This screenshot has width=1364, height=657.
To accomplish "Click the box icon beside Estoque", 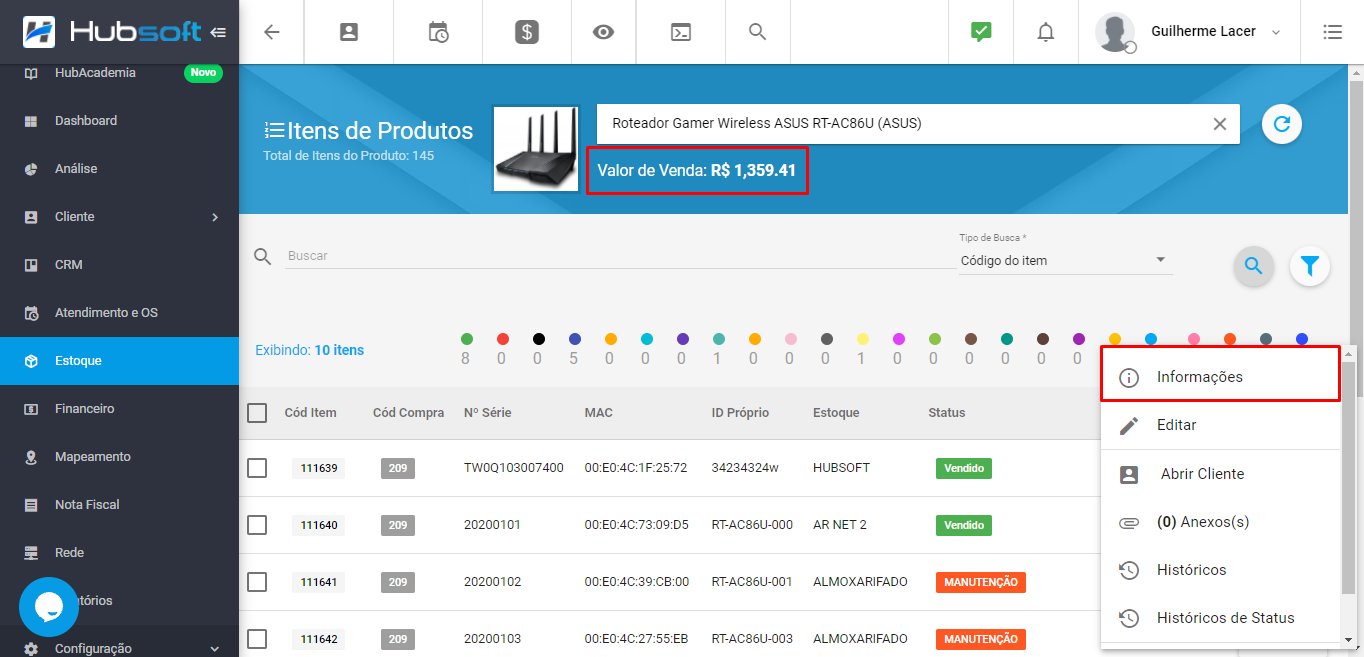I will 31,361.
